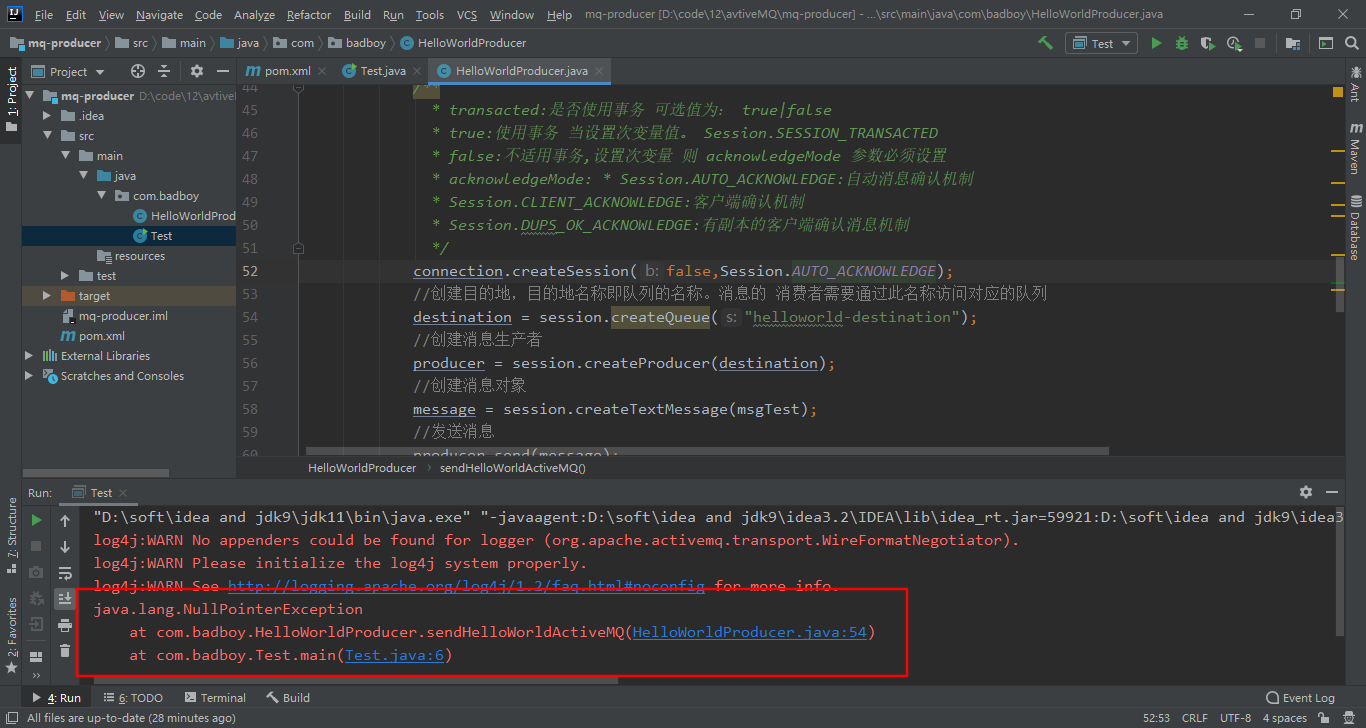Image resolution: width=1366 pixels, height=728 pixels.
Task: Toggle the Structure tool window sidebar button
Action: 11,535
